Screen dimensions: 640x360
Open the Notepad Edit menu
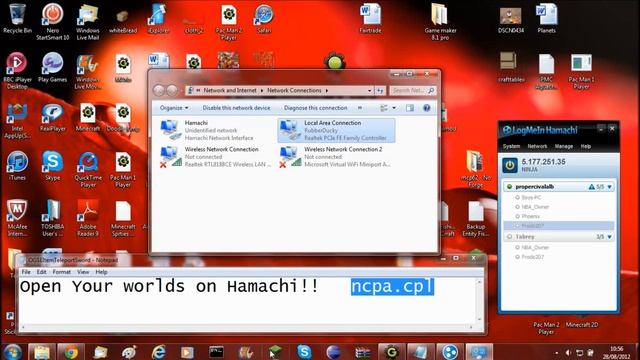point(42,272)
